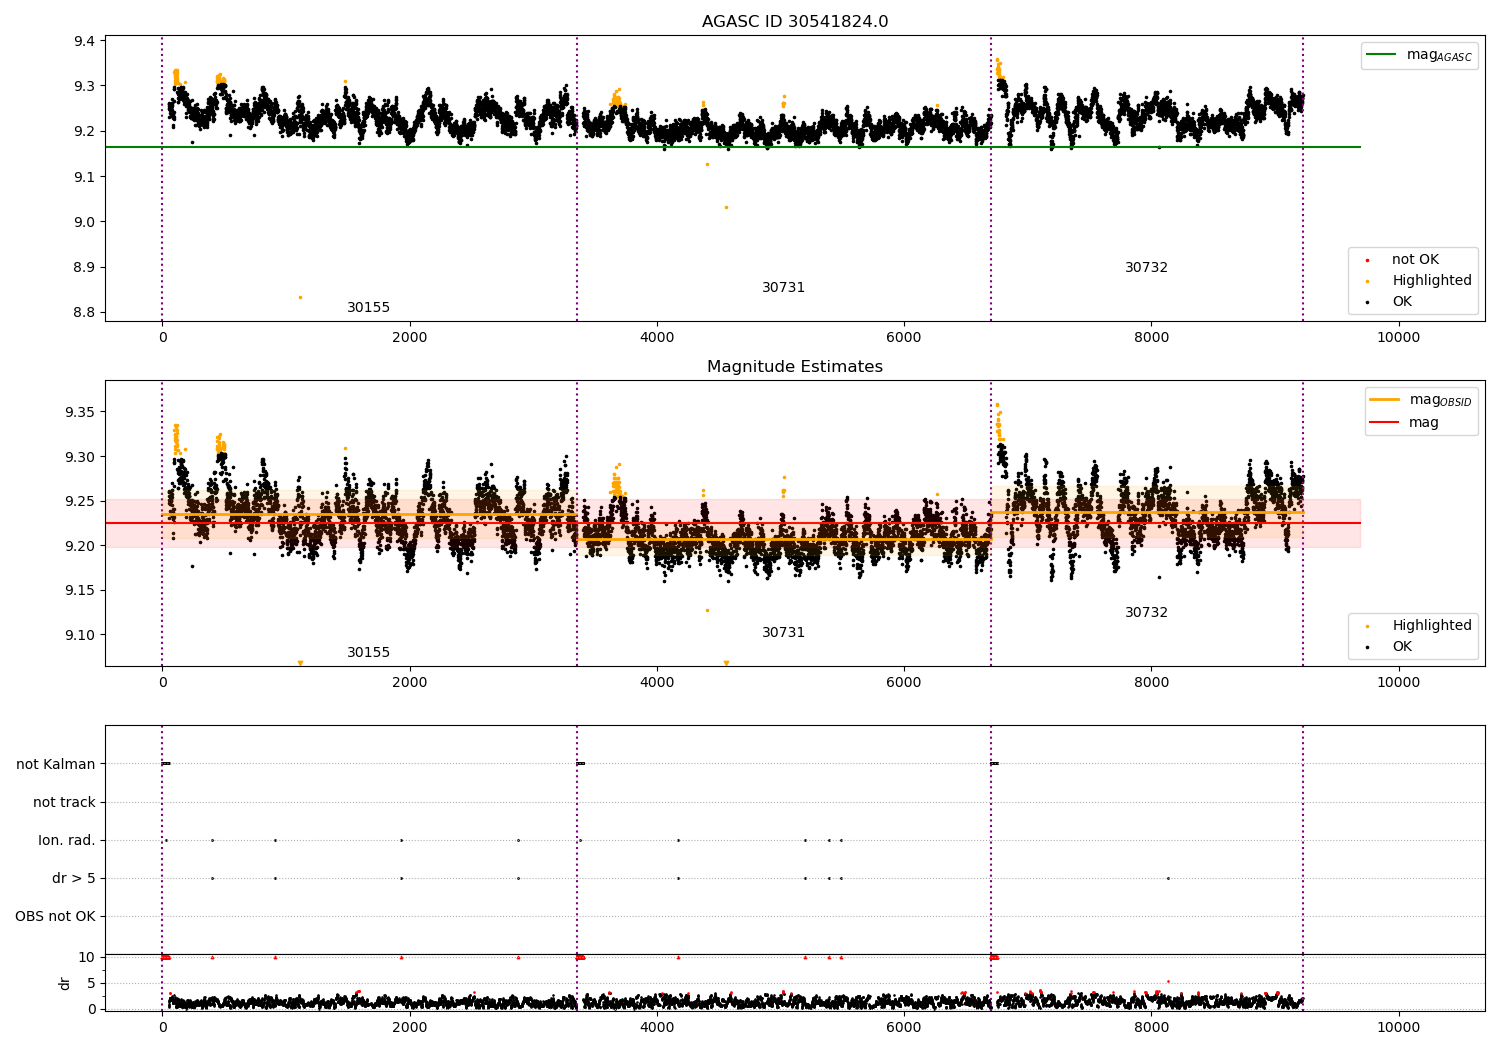Select 'OK' legend entry in Magnitude Estimates plot
This screenshot has width=1500, height=1050.
tap(1390, 647)
